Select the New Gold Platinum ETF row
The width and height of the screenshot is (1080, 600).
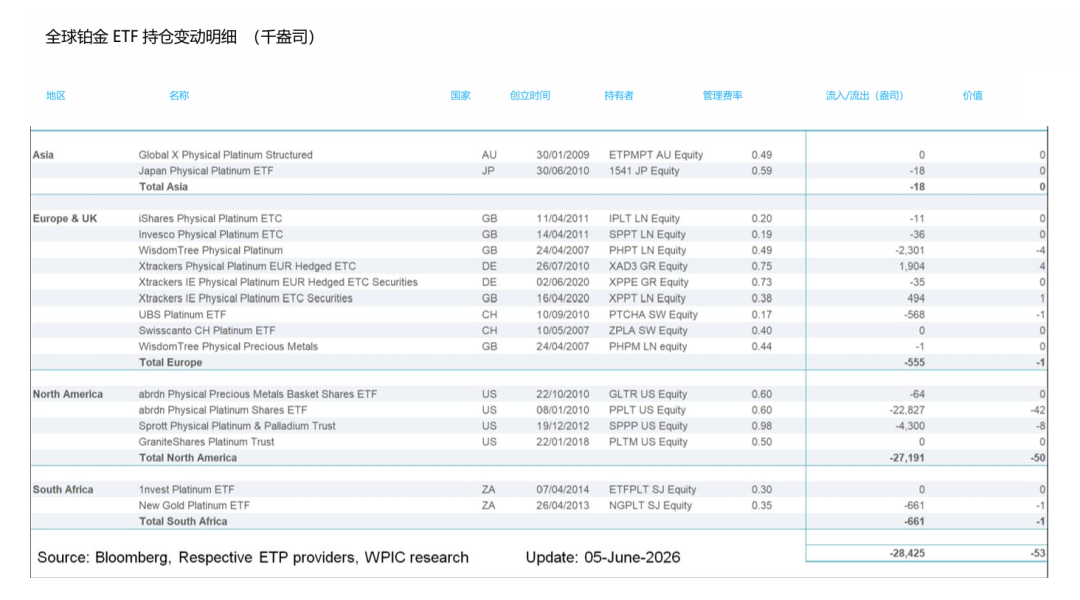coord(539,505)
